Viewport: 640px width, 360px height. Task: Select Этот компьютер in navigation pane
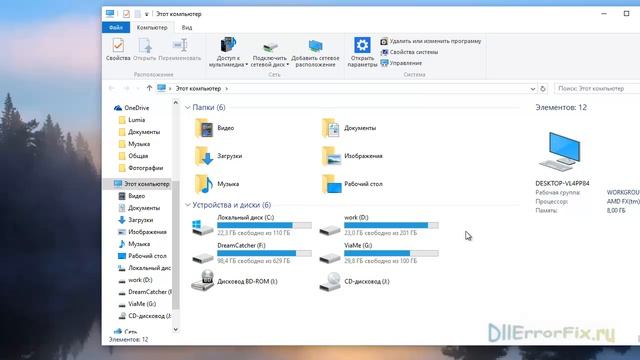click(x=141, y=184)
